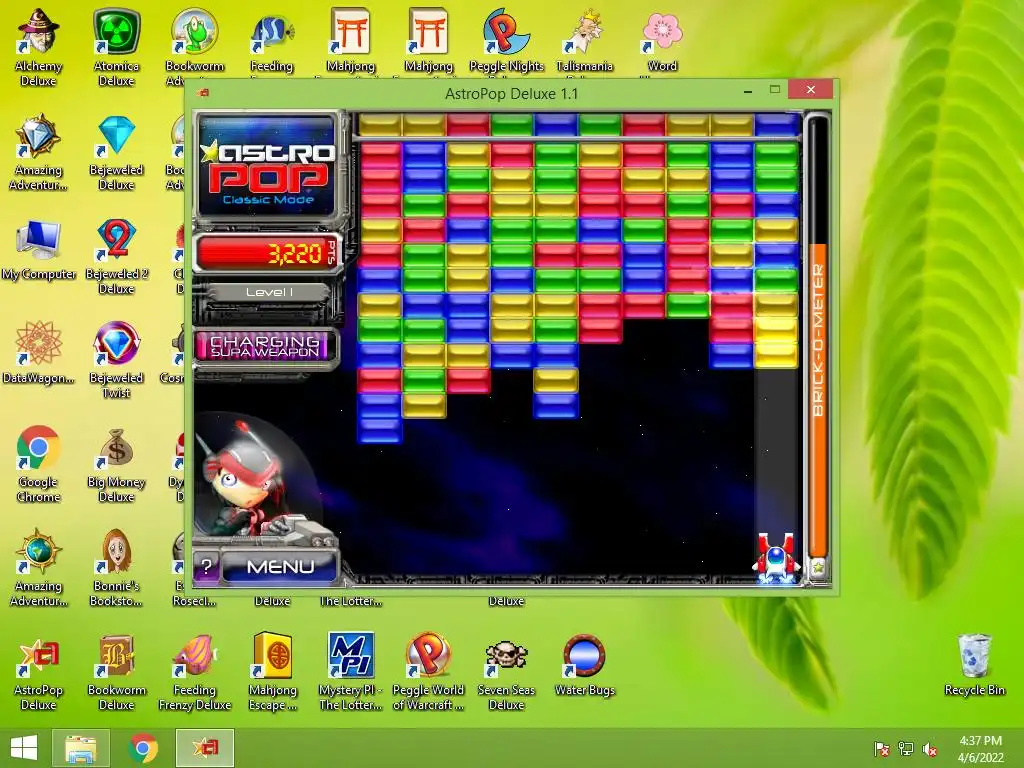The height and width of the screenshot is (768, 1024).
Task: Open File Explorer from the taskbar
Action: 81,748
